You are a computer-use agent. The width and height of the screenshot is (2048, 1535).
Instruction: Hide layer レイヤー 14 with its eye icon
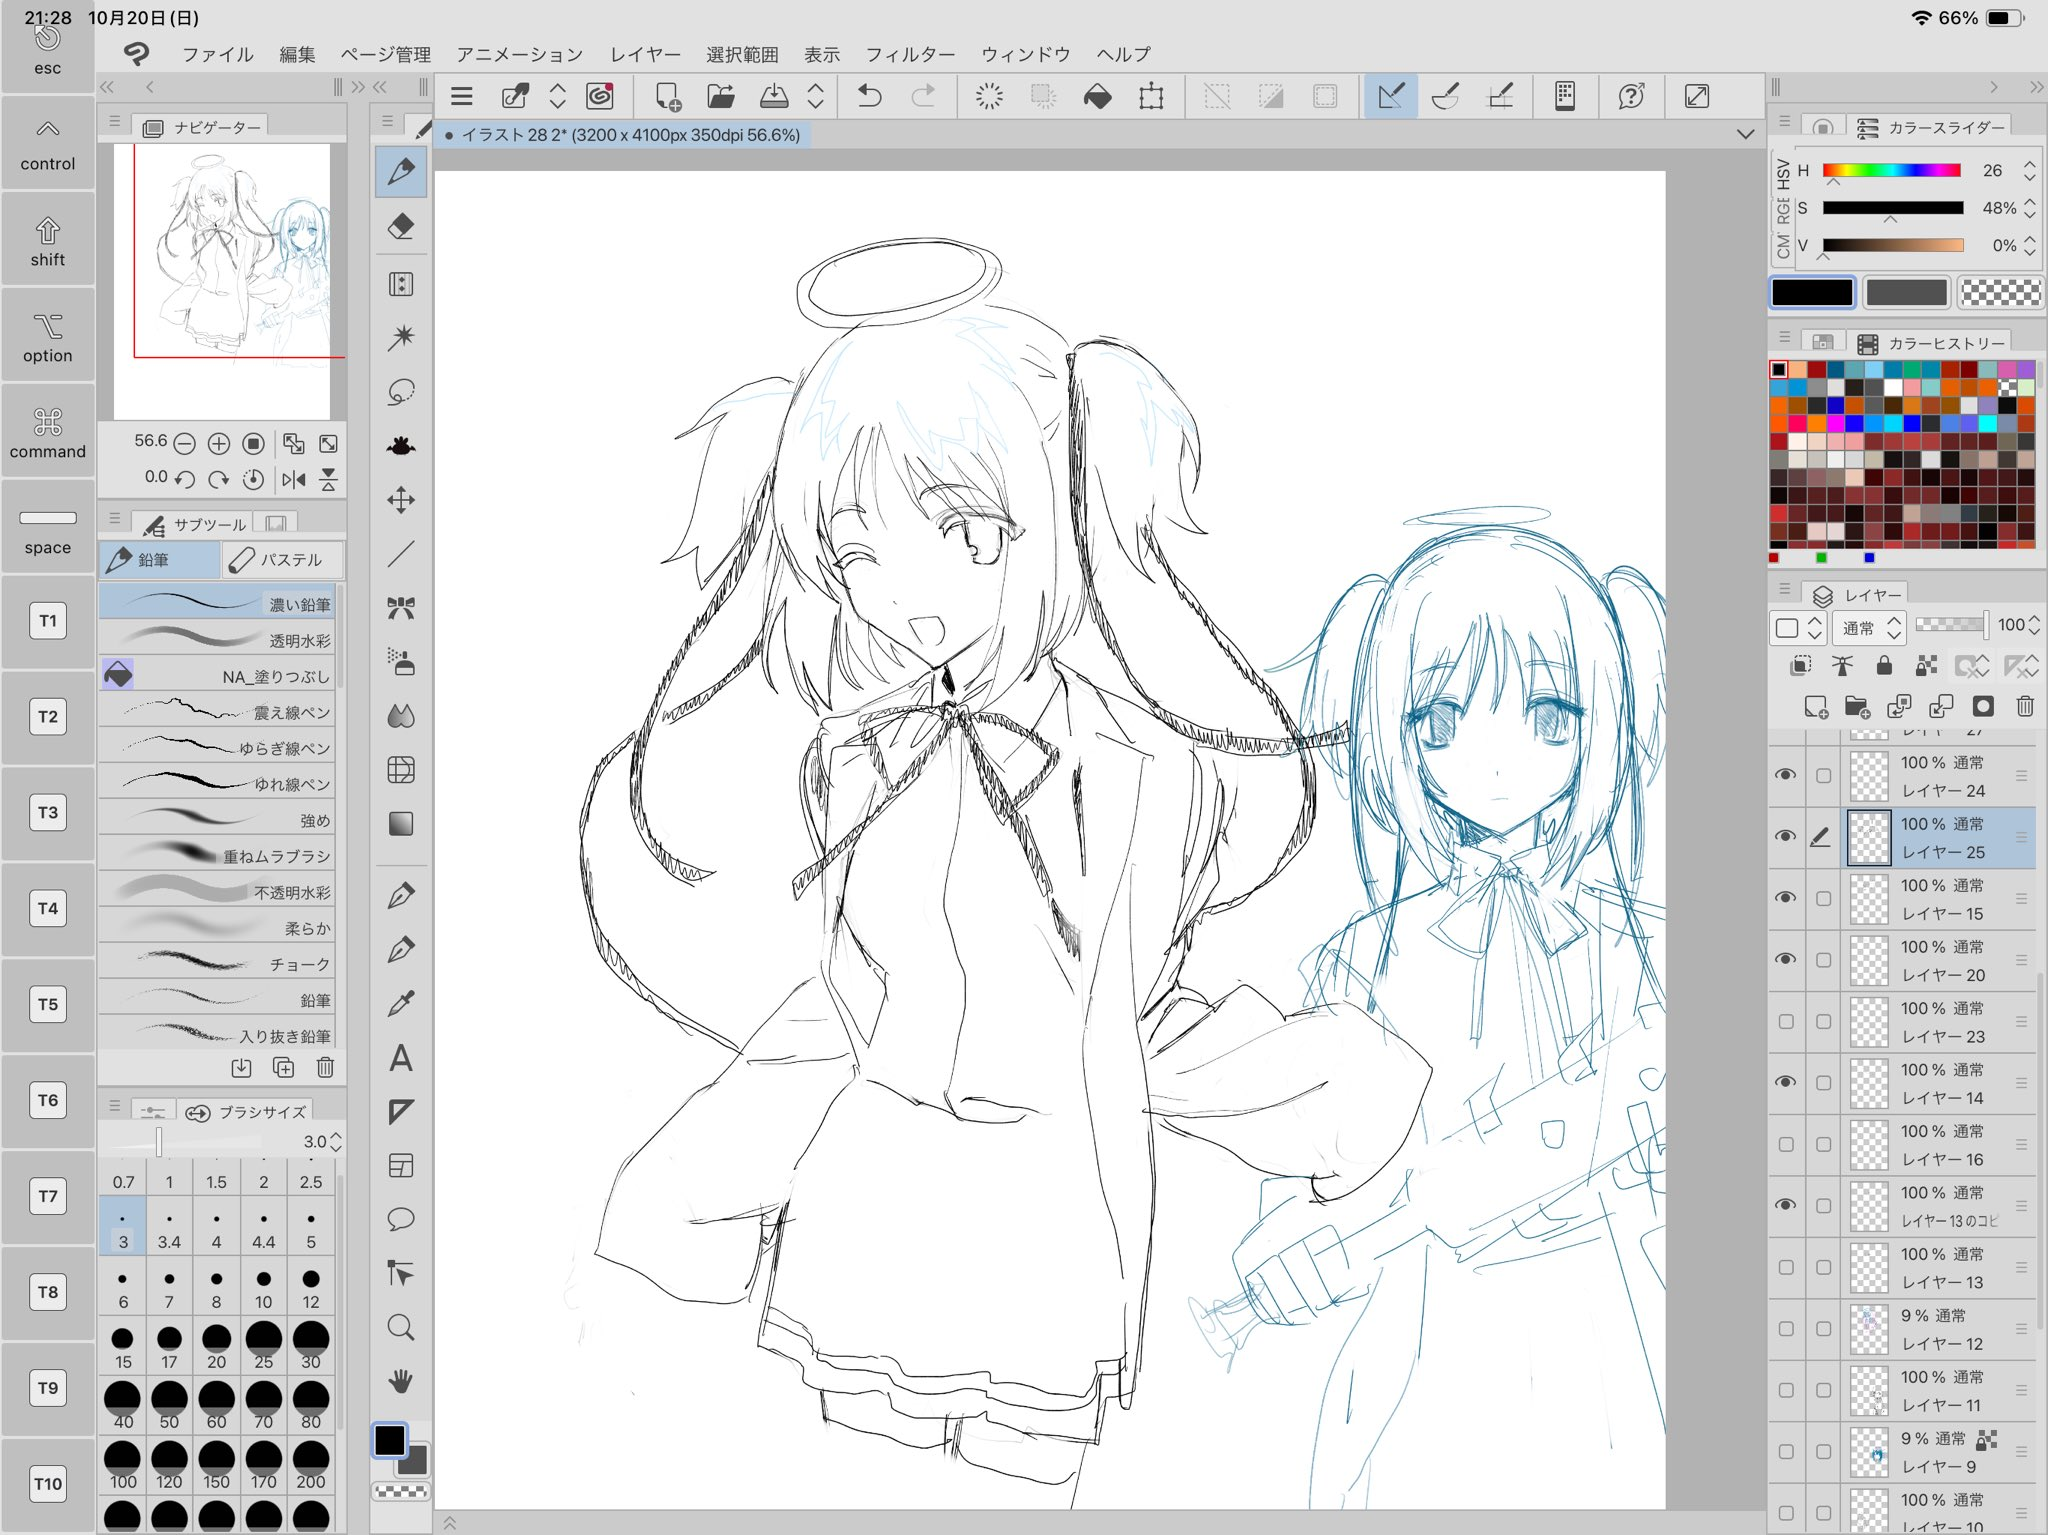[x=1786, y=1082]
